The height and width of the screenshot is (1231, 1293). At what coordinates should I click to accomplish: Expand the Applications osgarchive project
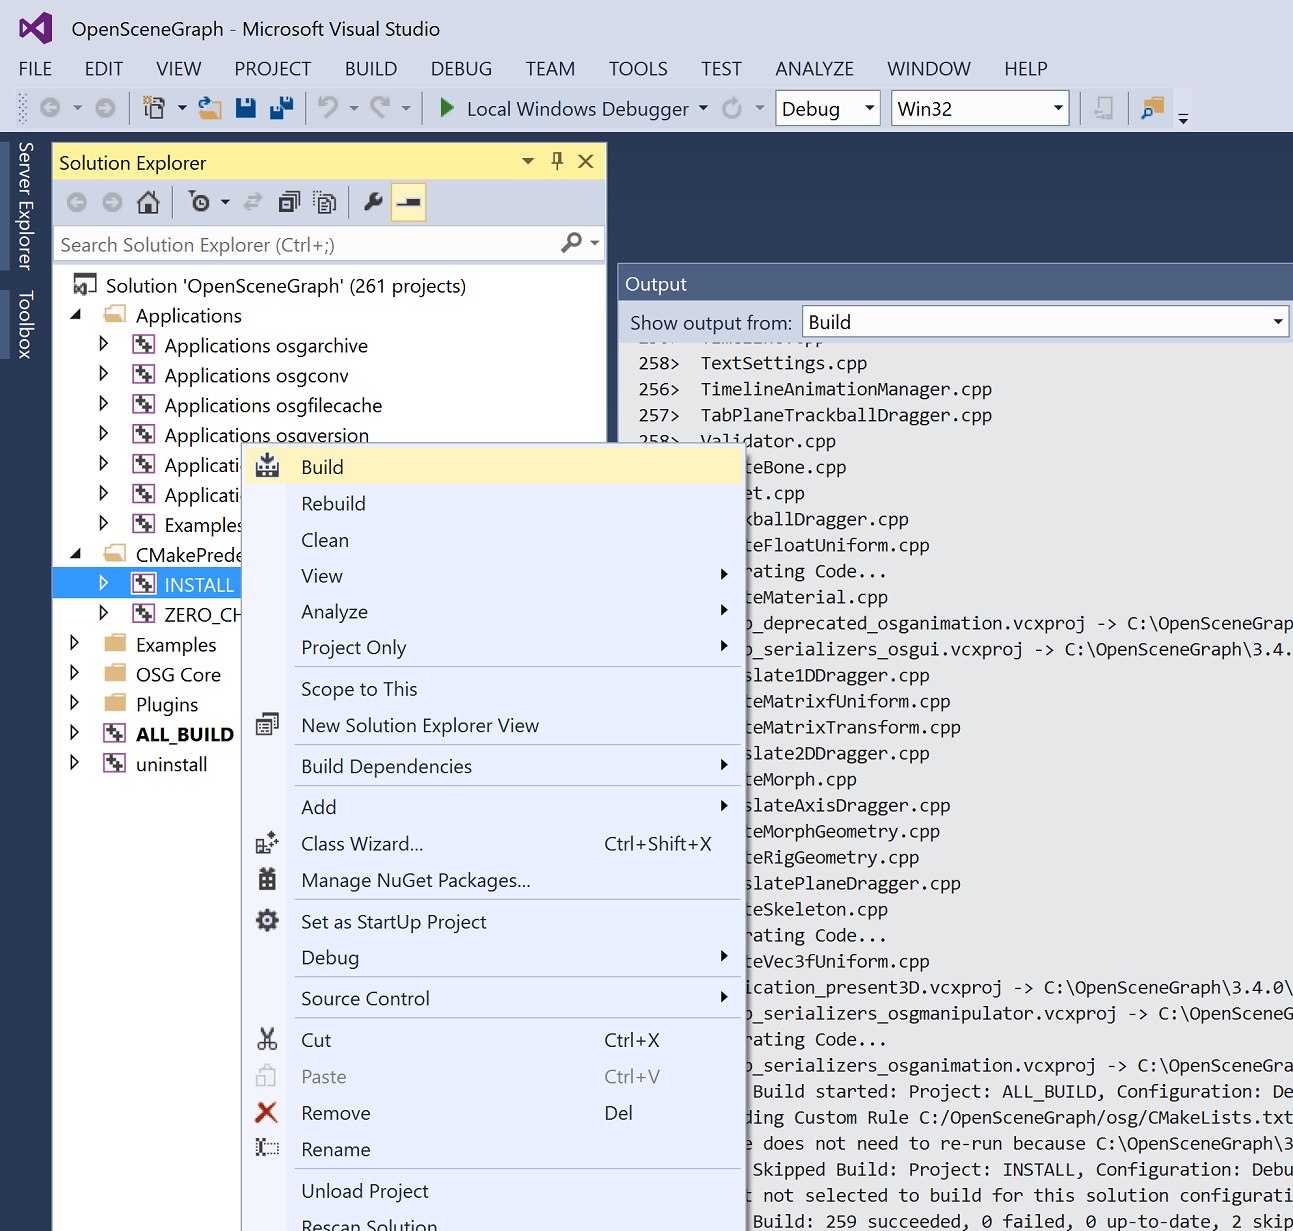(x=104, y=344)
